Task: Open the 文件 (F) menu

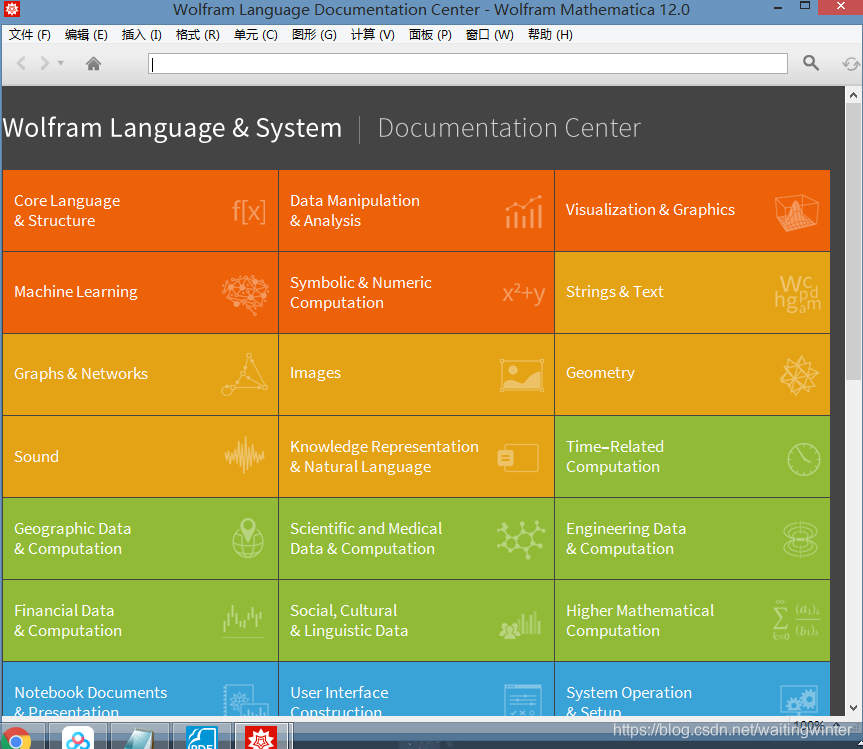Action: 30,35
